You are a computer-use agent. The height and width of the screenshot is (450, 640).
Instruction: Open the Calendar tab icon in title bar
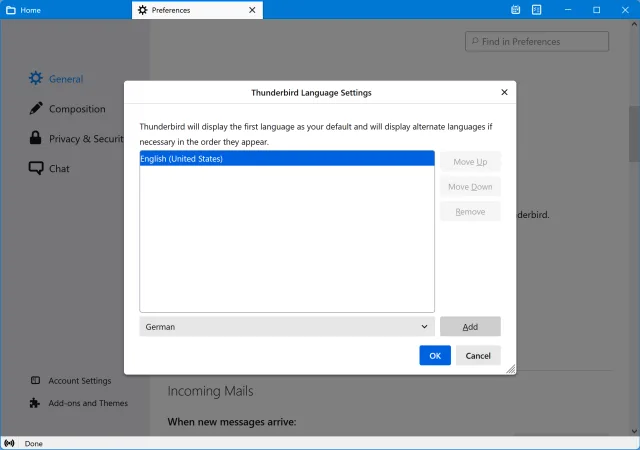pyautogui.click(x=516, y=10)
